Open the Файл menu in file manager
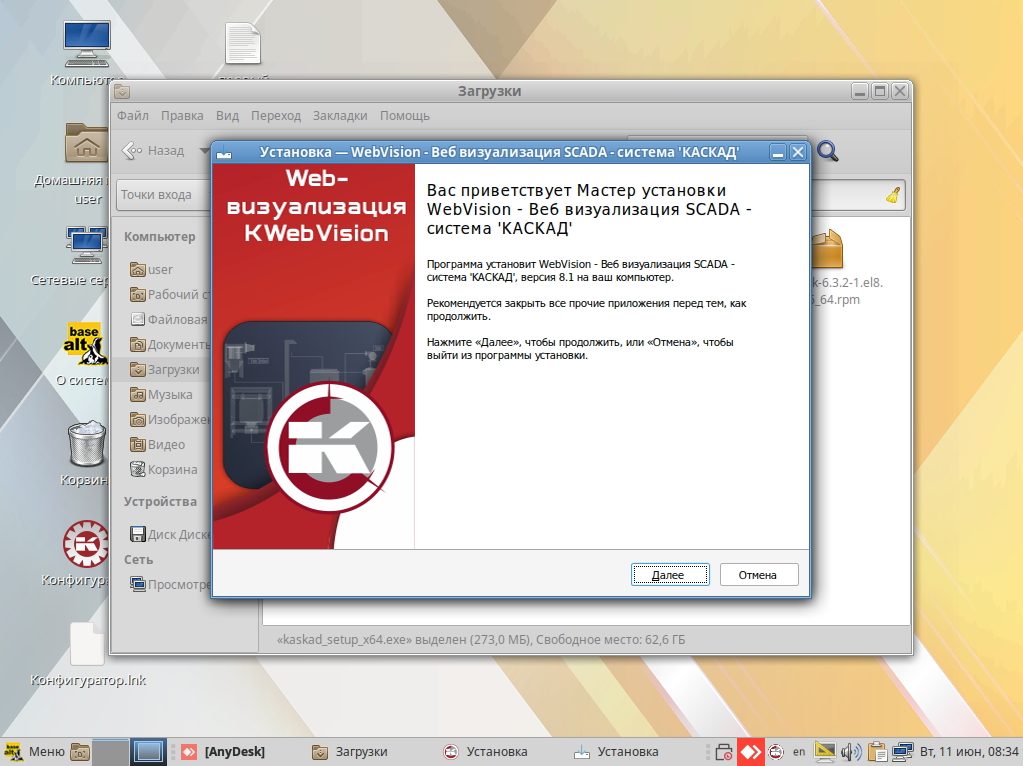The height and width of the screenshot is (766, 1023). (x=133, y=116)
